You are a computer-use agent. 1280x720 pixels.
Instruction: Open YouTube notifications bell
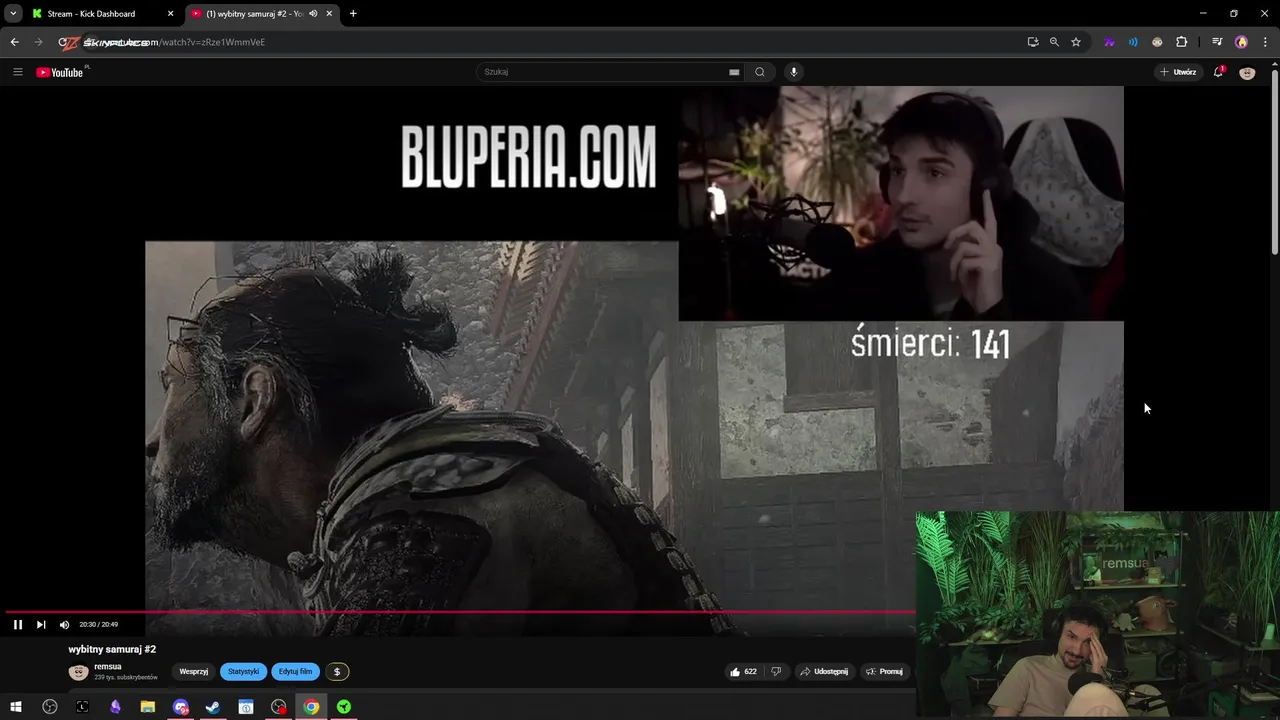(1218, 72)
